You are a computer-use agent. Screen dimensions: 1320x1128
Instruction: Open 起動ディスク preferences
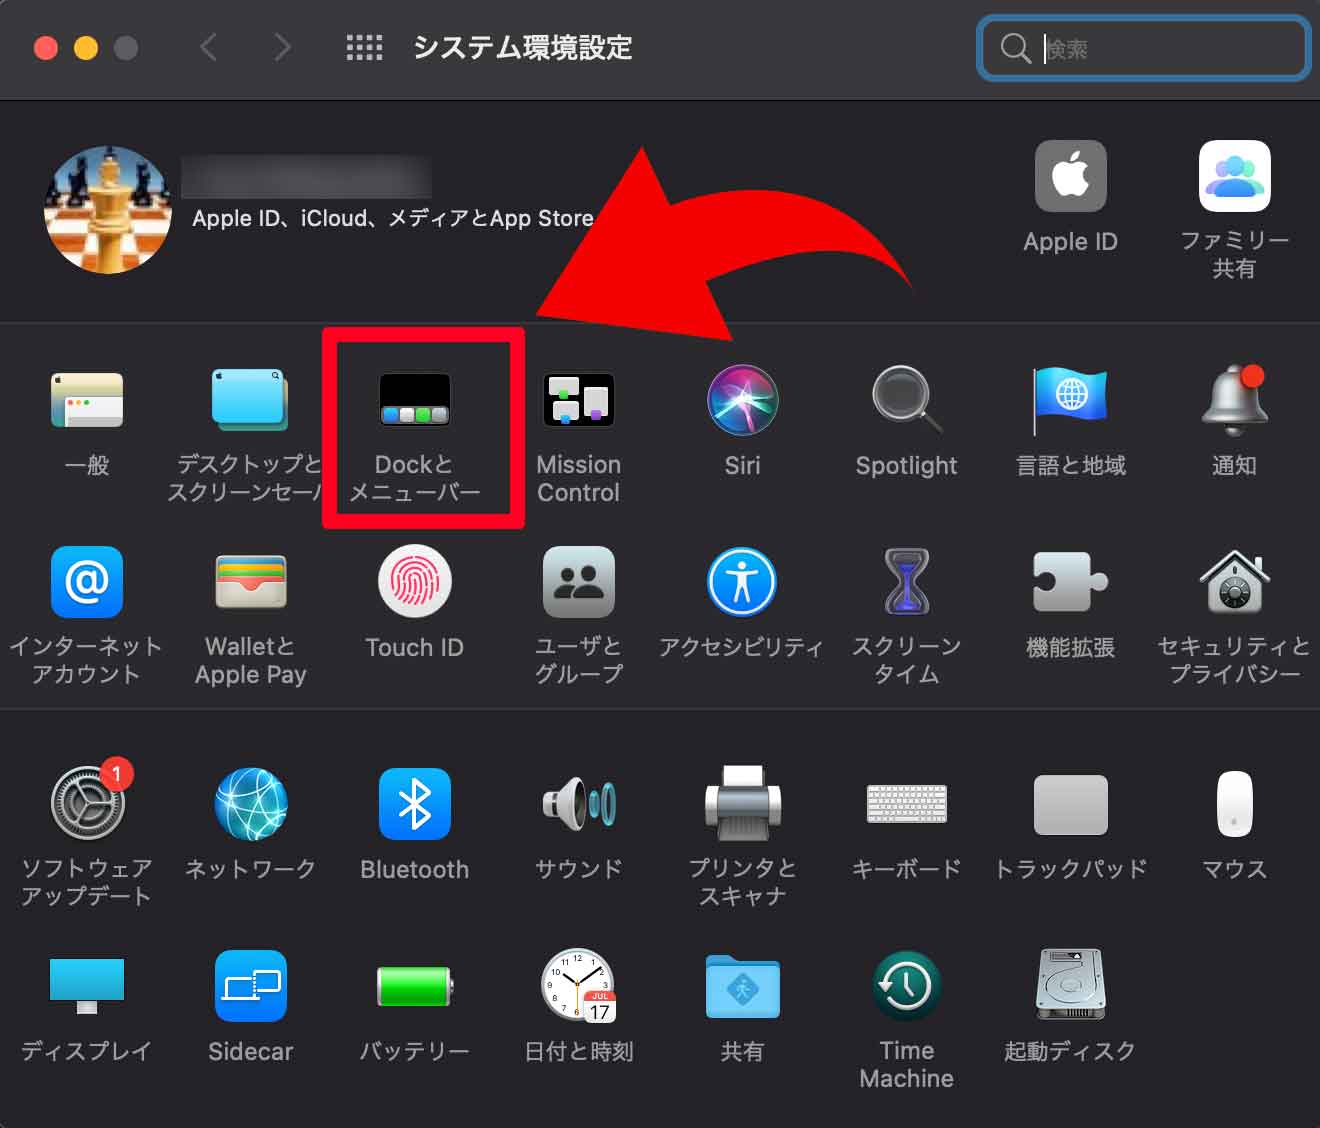tap(1070, 986)
